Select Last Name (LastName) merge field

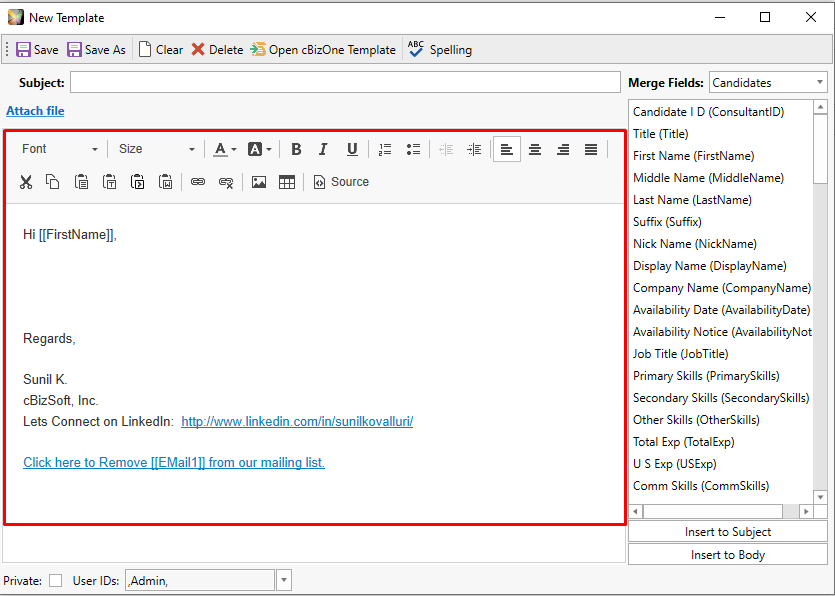[x=692, y=200]
